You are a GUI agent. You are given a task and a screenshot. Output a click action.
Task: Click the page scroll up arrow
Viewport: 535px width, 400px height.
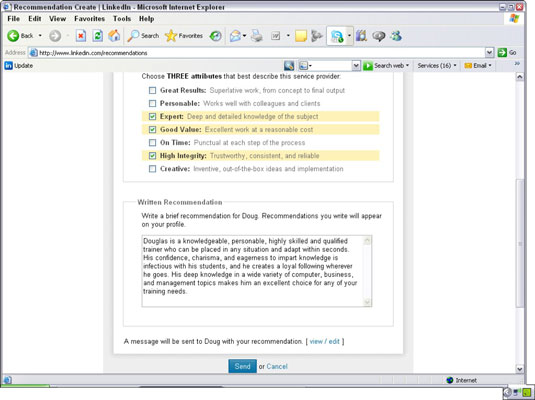pyautogui.click(x=519, y=77)
